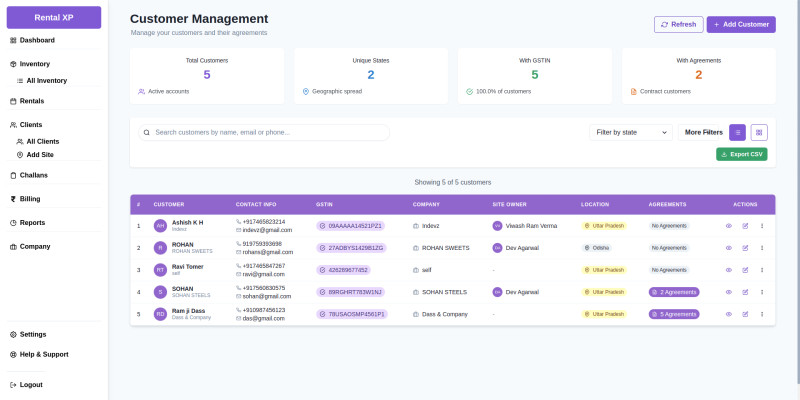Image resolution: width=800 pixels, height=400 pixels.
Task: View details with eye icon for Ravi Tomer
Action: [728, 270]
